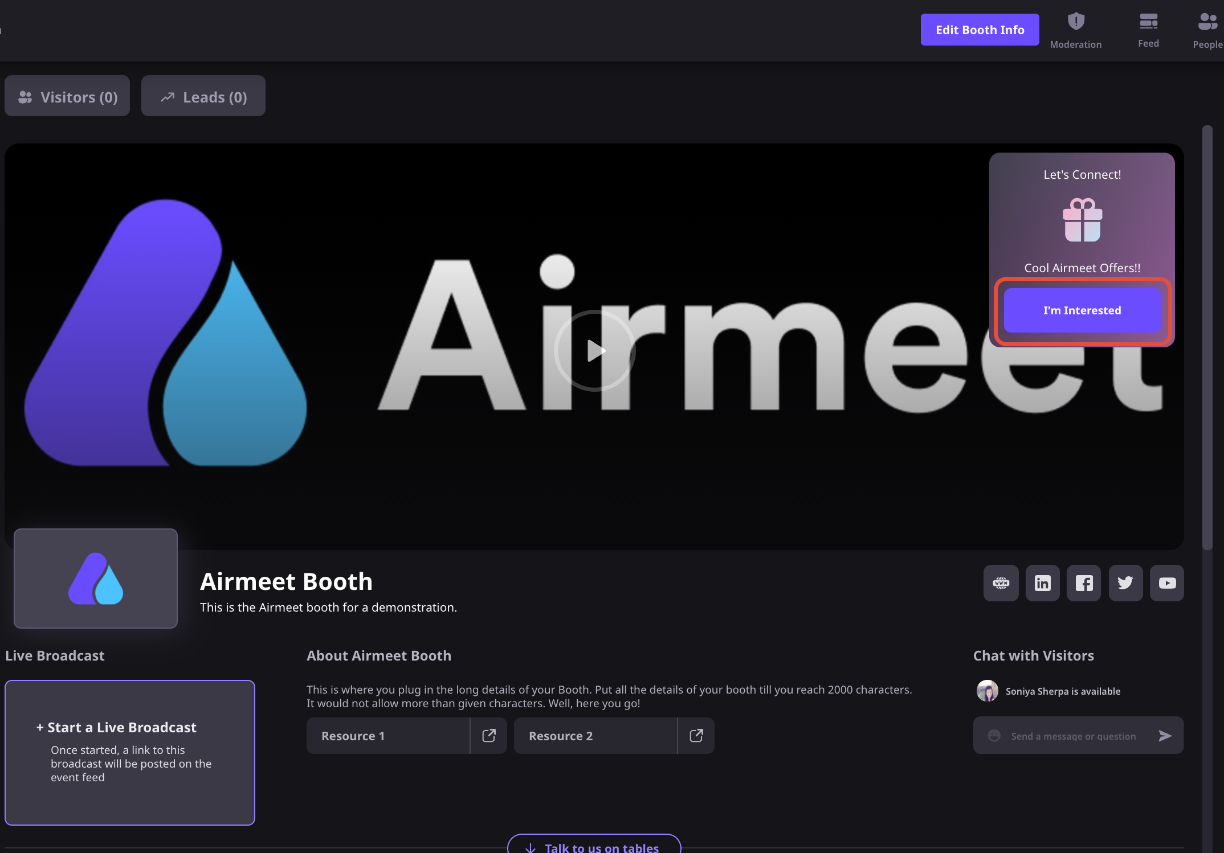Screen dimensions: 1224x853
Task: Open the booth Twitter icon
Action: (x=1126, y=583)
